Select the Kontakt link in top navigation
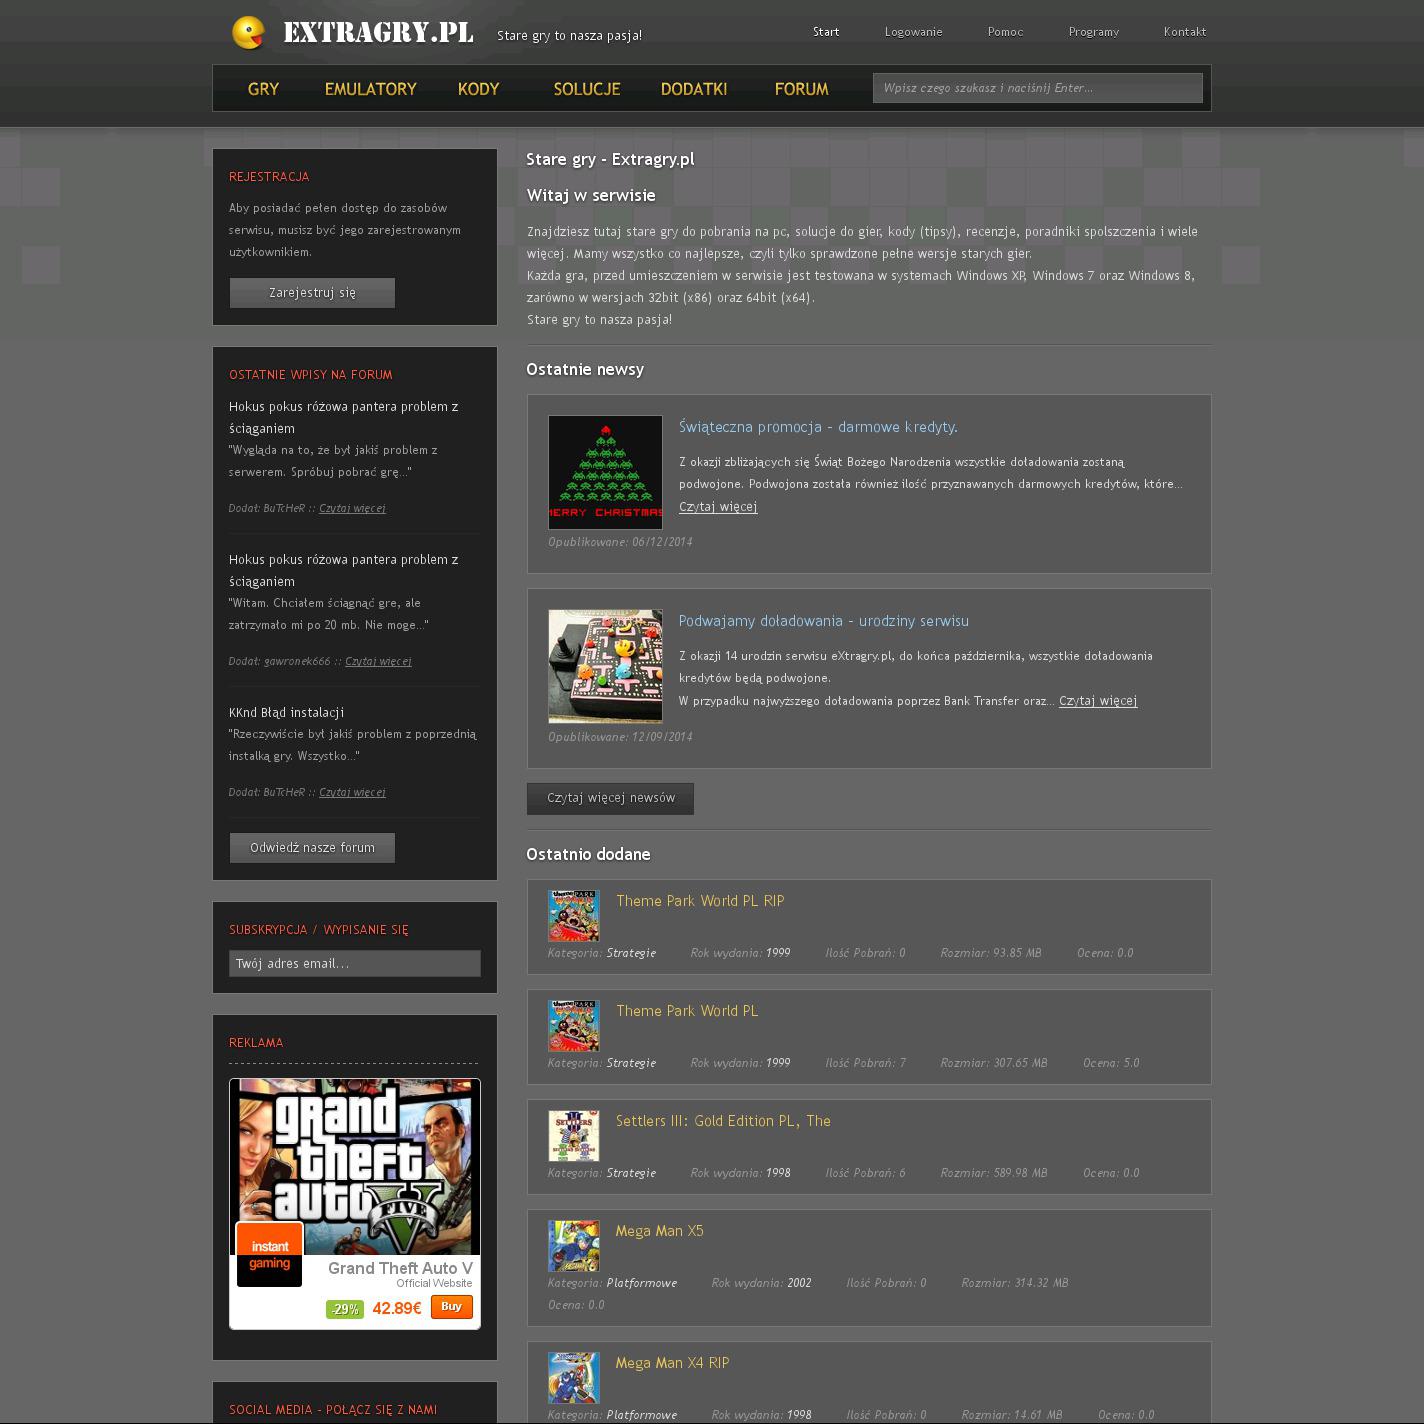The image size is (1424, 1424). (1184, 32)
